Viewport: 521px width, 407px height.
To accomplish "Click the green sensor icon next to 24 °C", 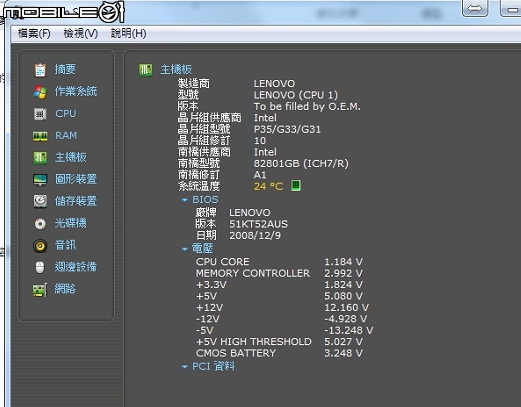I will coord(296,186).
